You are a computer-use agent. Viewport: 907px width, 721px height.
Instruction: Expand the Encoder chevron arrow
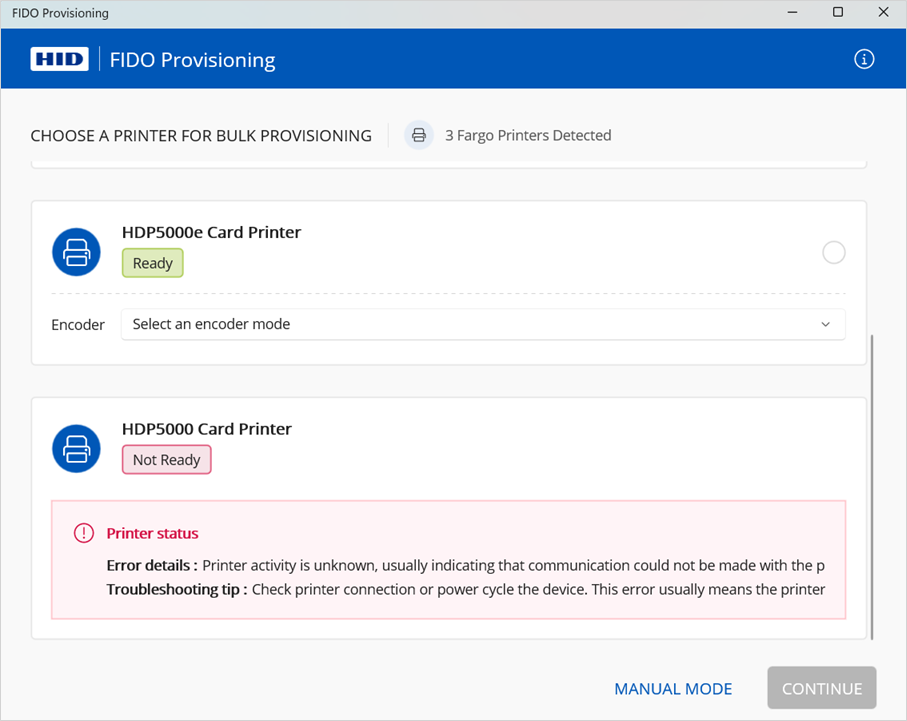coord(825,324)
